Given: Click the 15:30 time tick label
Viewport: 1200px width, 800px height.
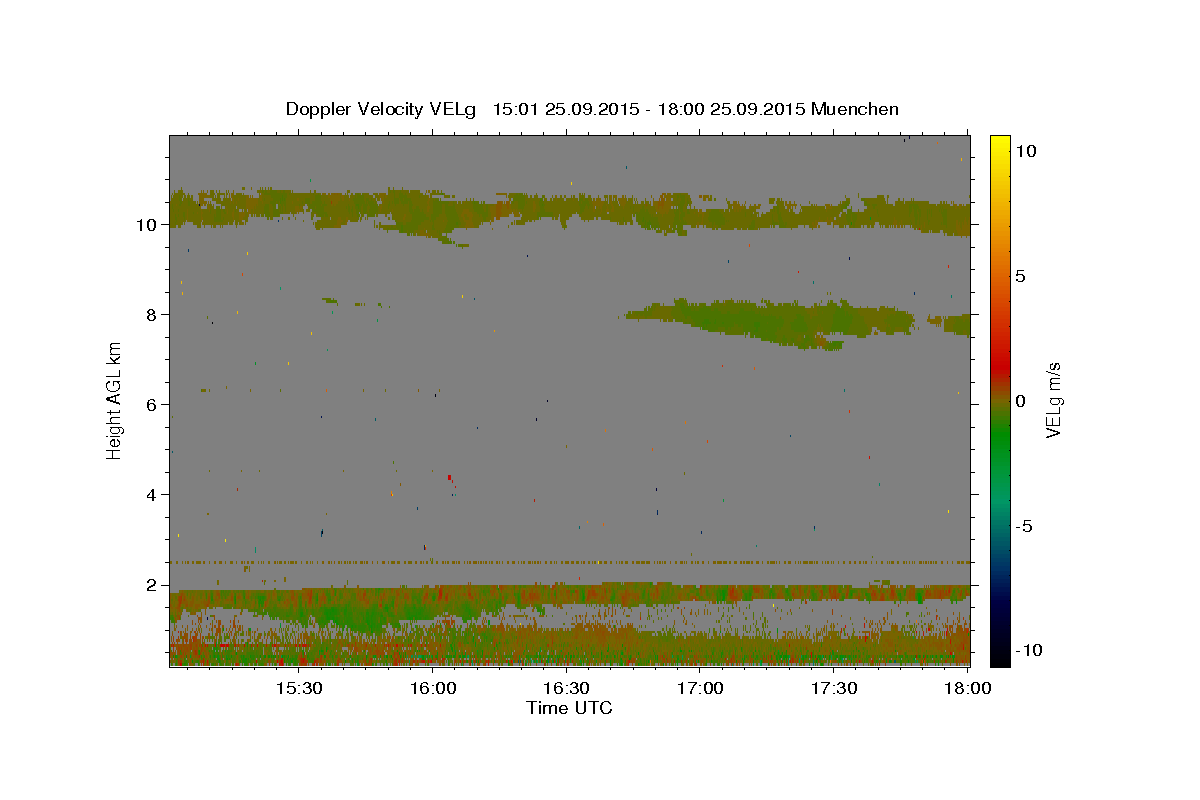Looking at the screenshot, I should point(298,689).
